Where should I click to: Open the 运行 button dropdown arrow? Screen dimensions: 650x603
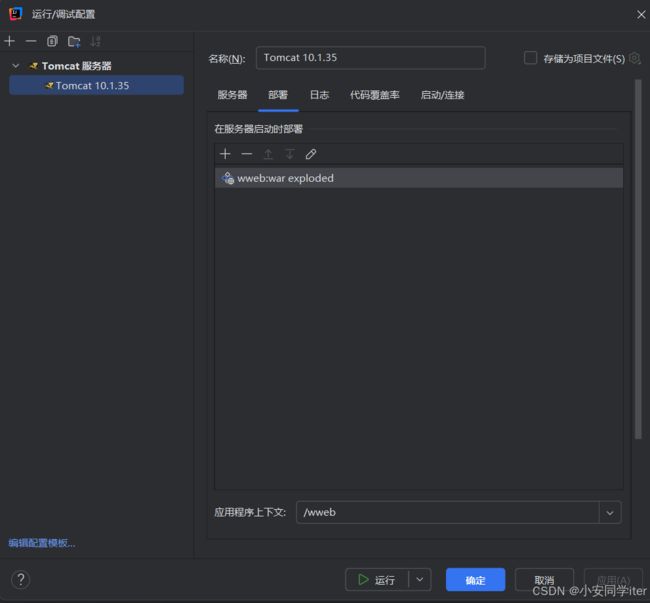click(420, 579)
